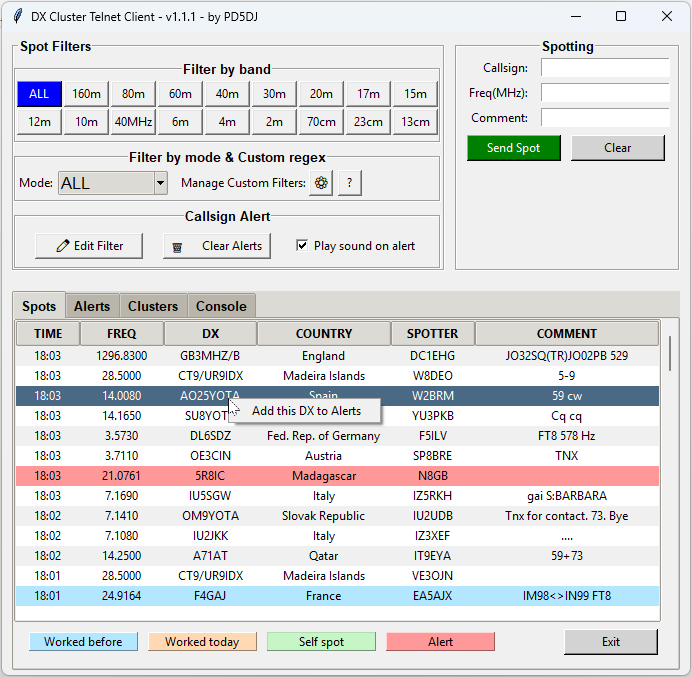Click the Worked before color legend
Screen dimensions: 692x677
pos(83,642)
